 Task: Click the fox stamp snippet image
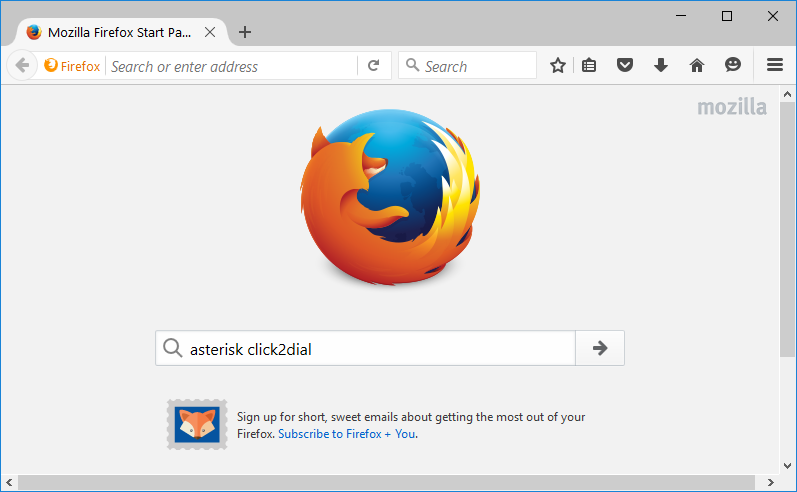[x=197, y=424]
